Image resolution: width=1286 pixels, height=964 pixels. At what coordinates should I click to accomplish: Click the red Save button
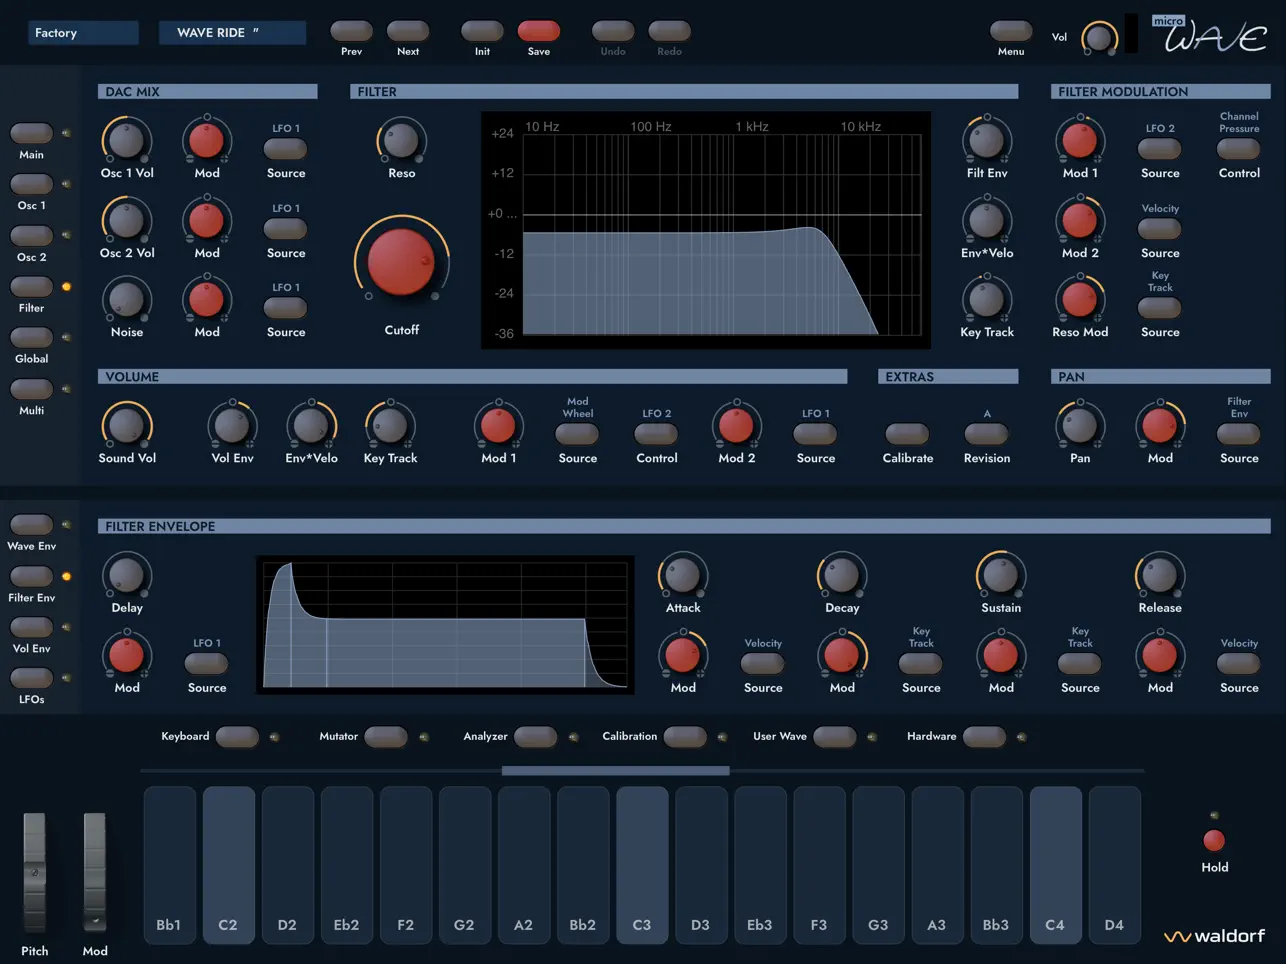tap(539, 31)
